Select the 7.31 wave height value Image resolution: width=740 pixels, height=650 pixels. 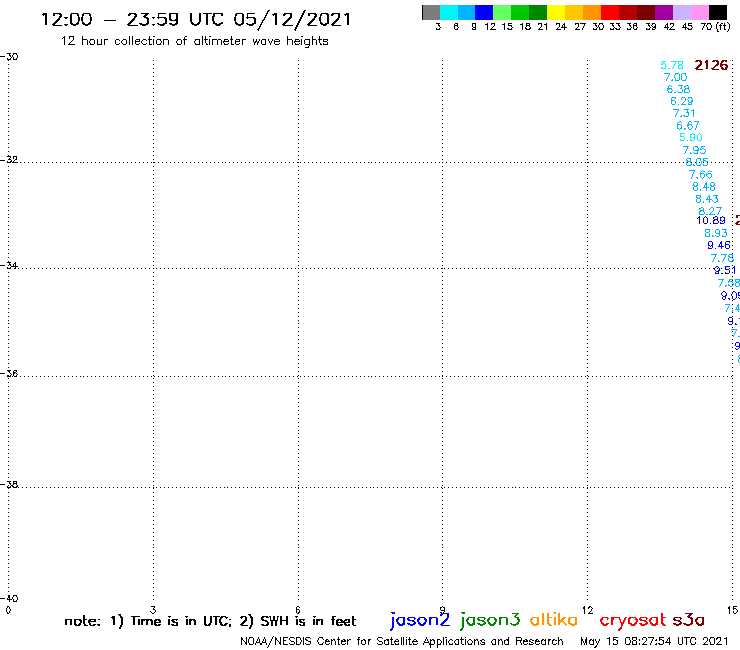pos(684,113)
